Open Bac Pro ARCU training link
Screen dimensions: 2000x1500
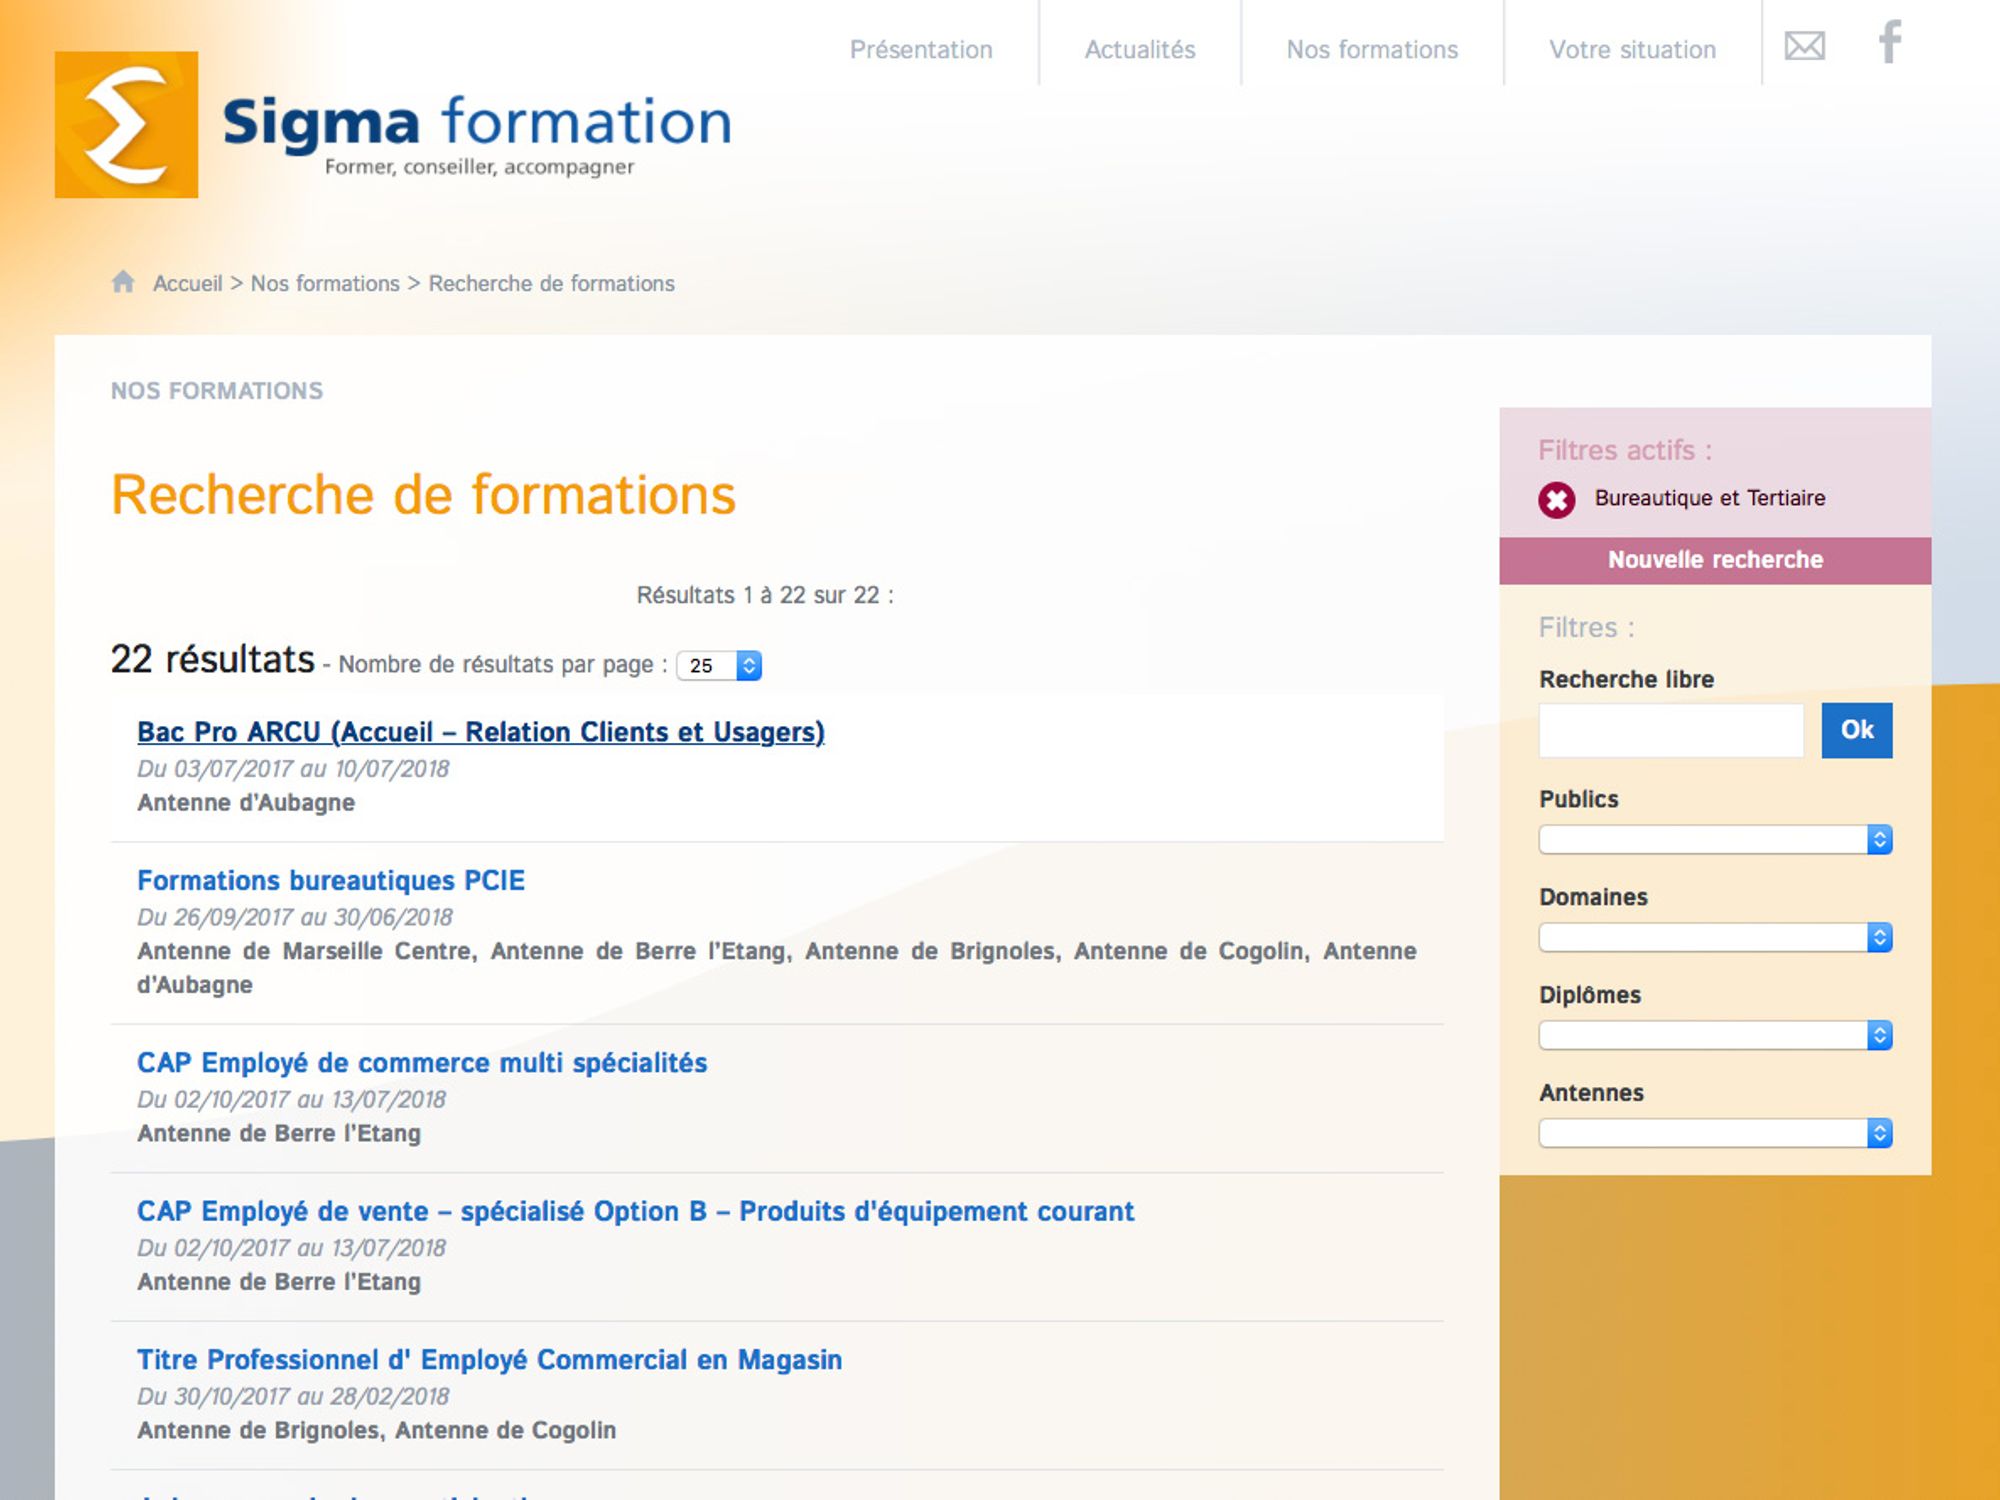coord(480,732)
